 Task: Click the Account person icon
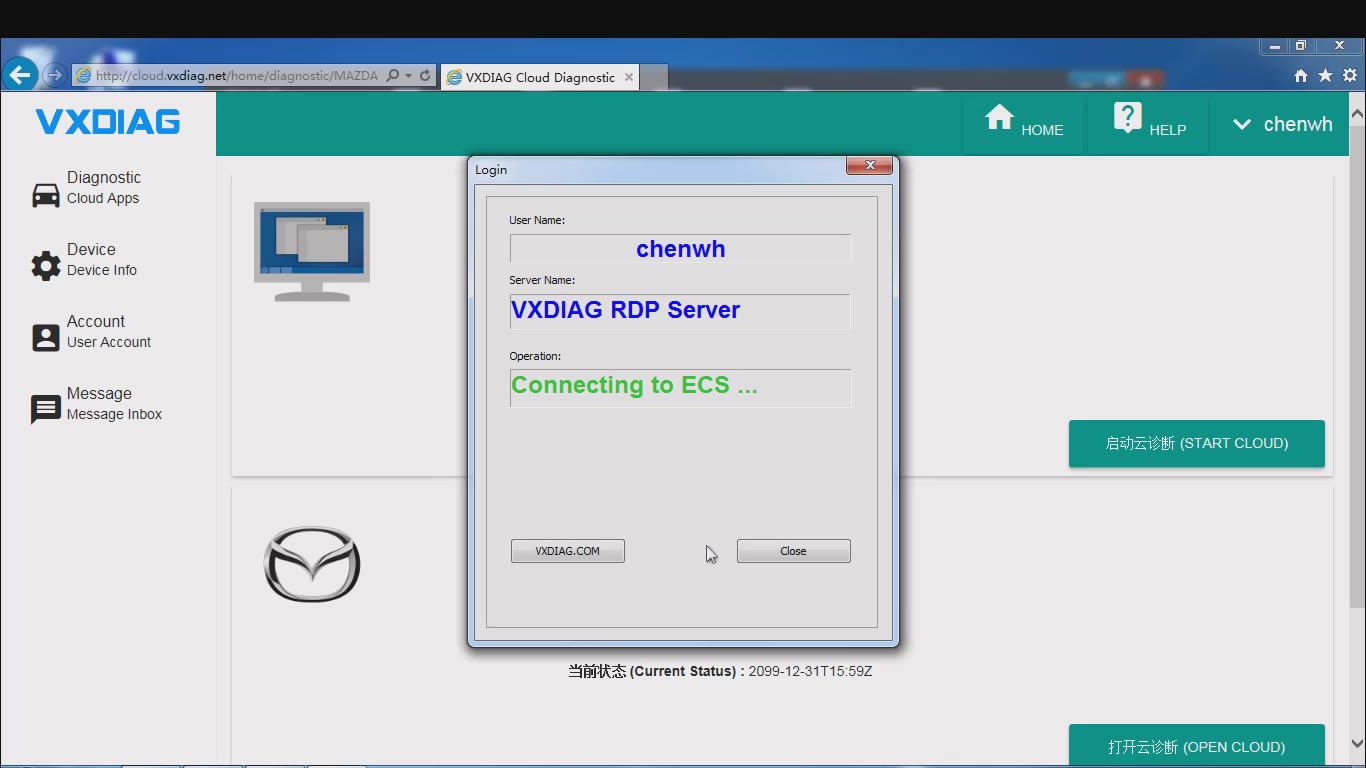pos(46,337)
